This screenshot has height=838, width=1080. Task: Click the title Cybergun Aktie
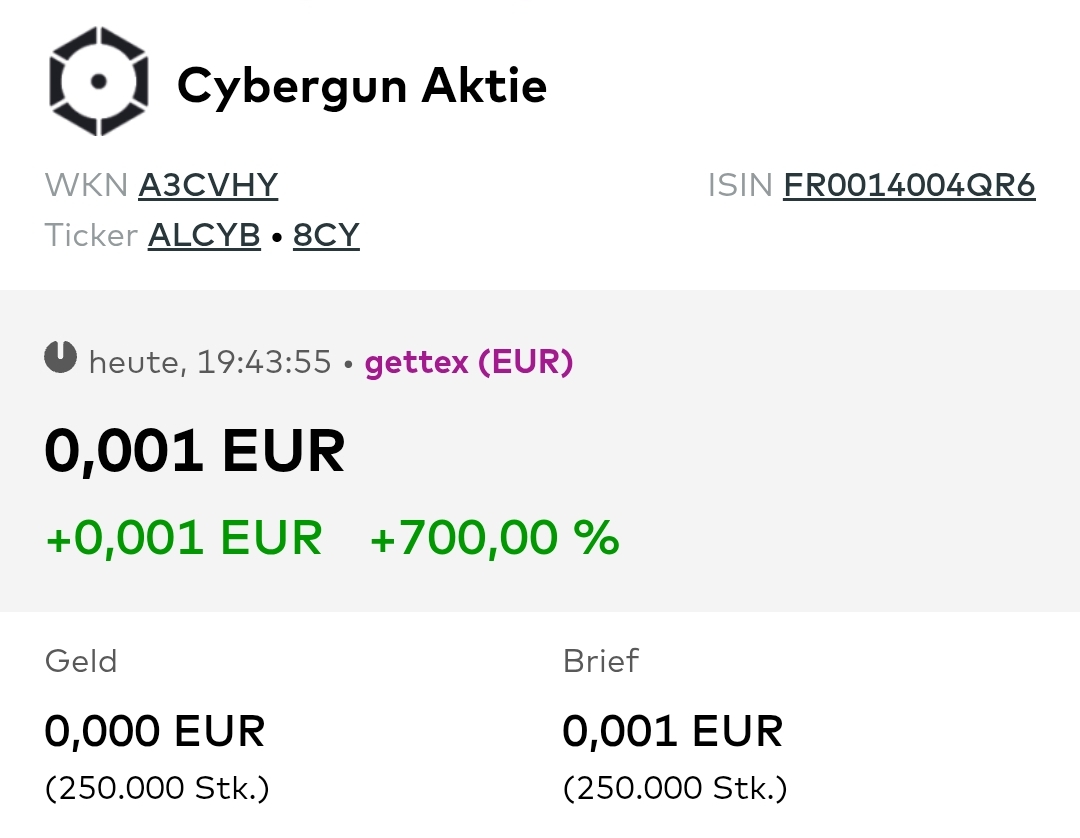coord(363,85)
